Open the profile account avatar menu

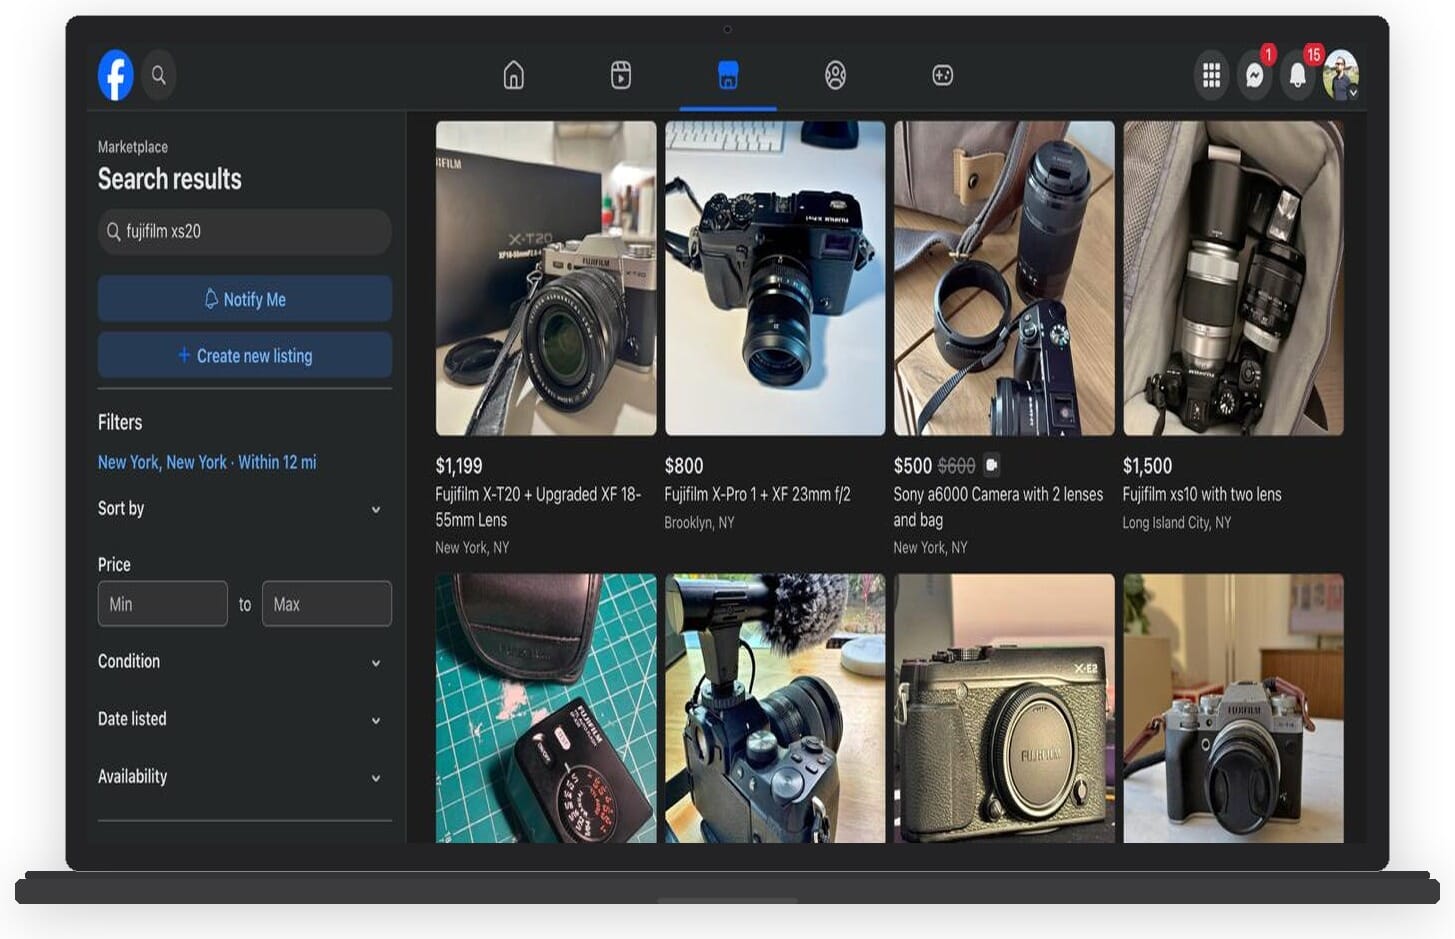tap(1340, 76)
